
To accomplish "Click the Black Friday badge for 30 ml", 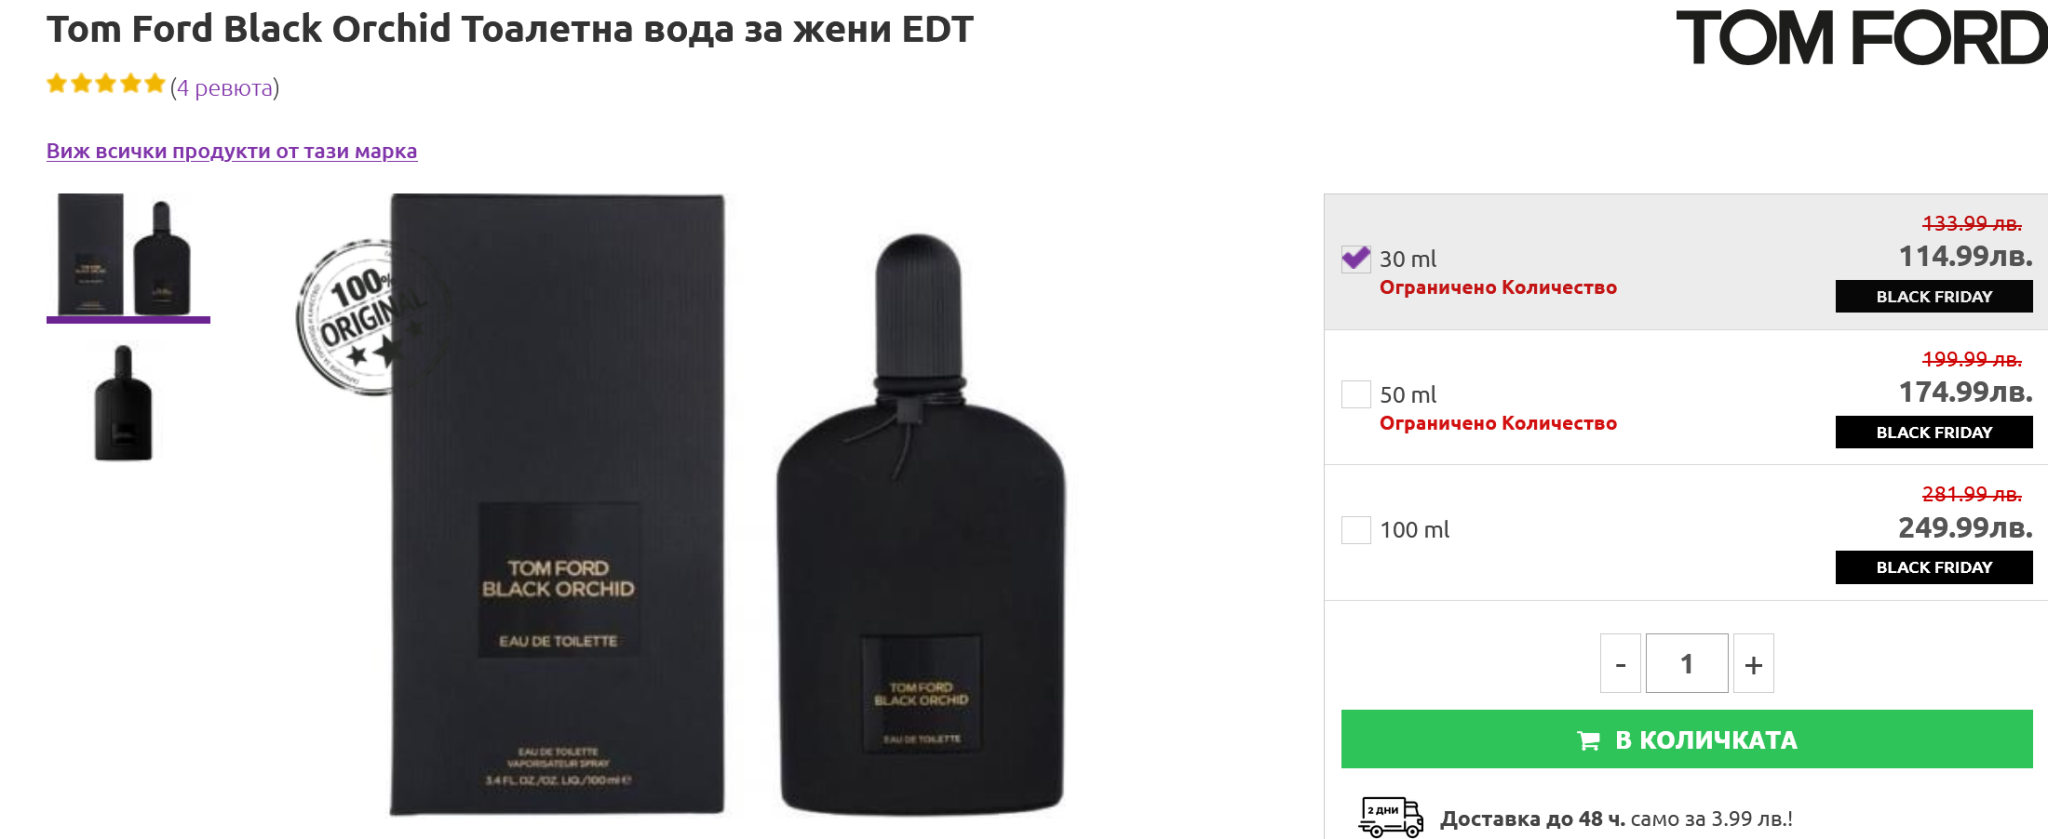I will [1933, 297].
